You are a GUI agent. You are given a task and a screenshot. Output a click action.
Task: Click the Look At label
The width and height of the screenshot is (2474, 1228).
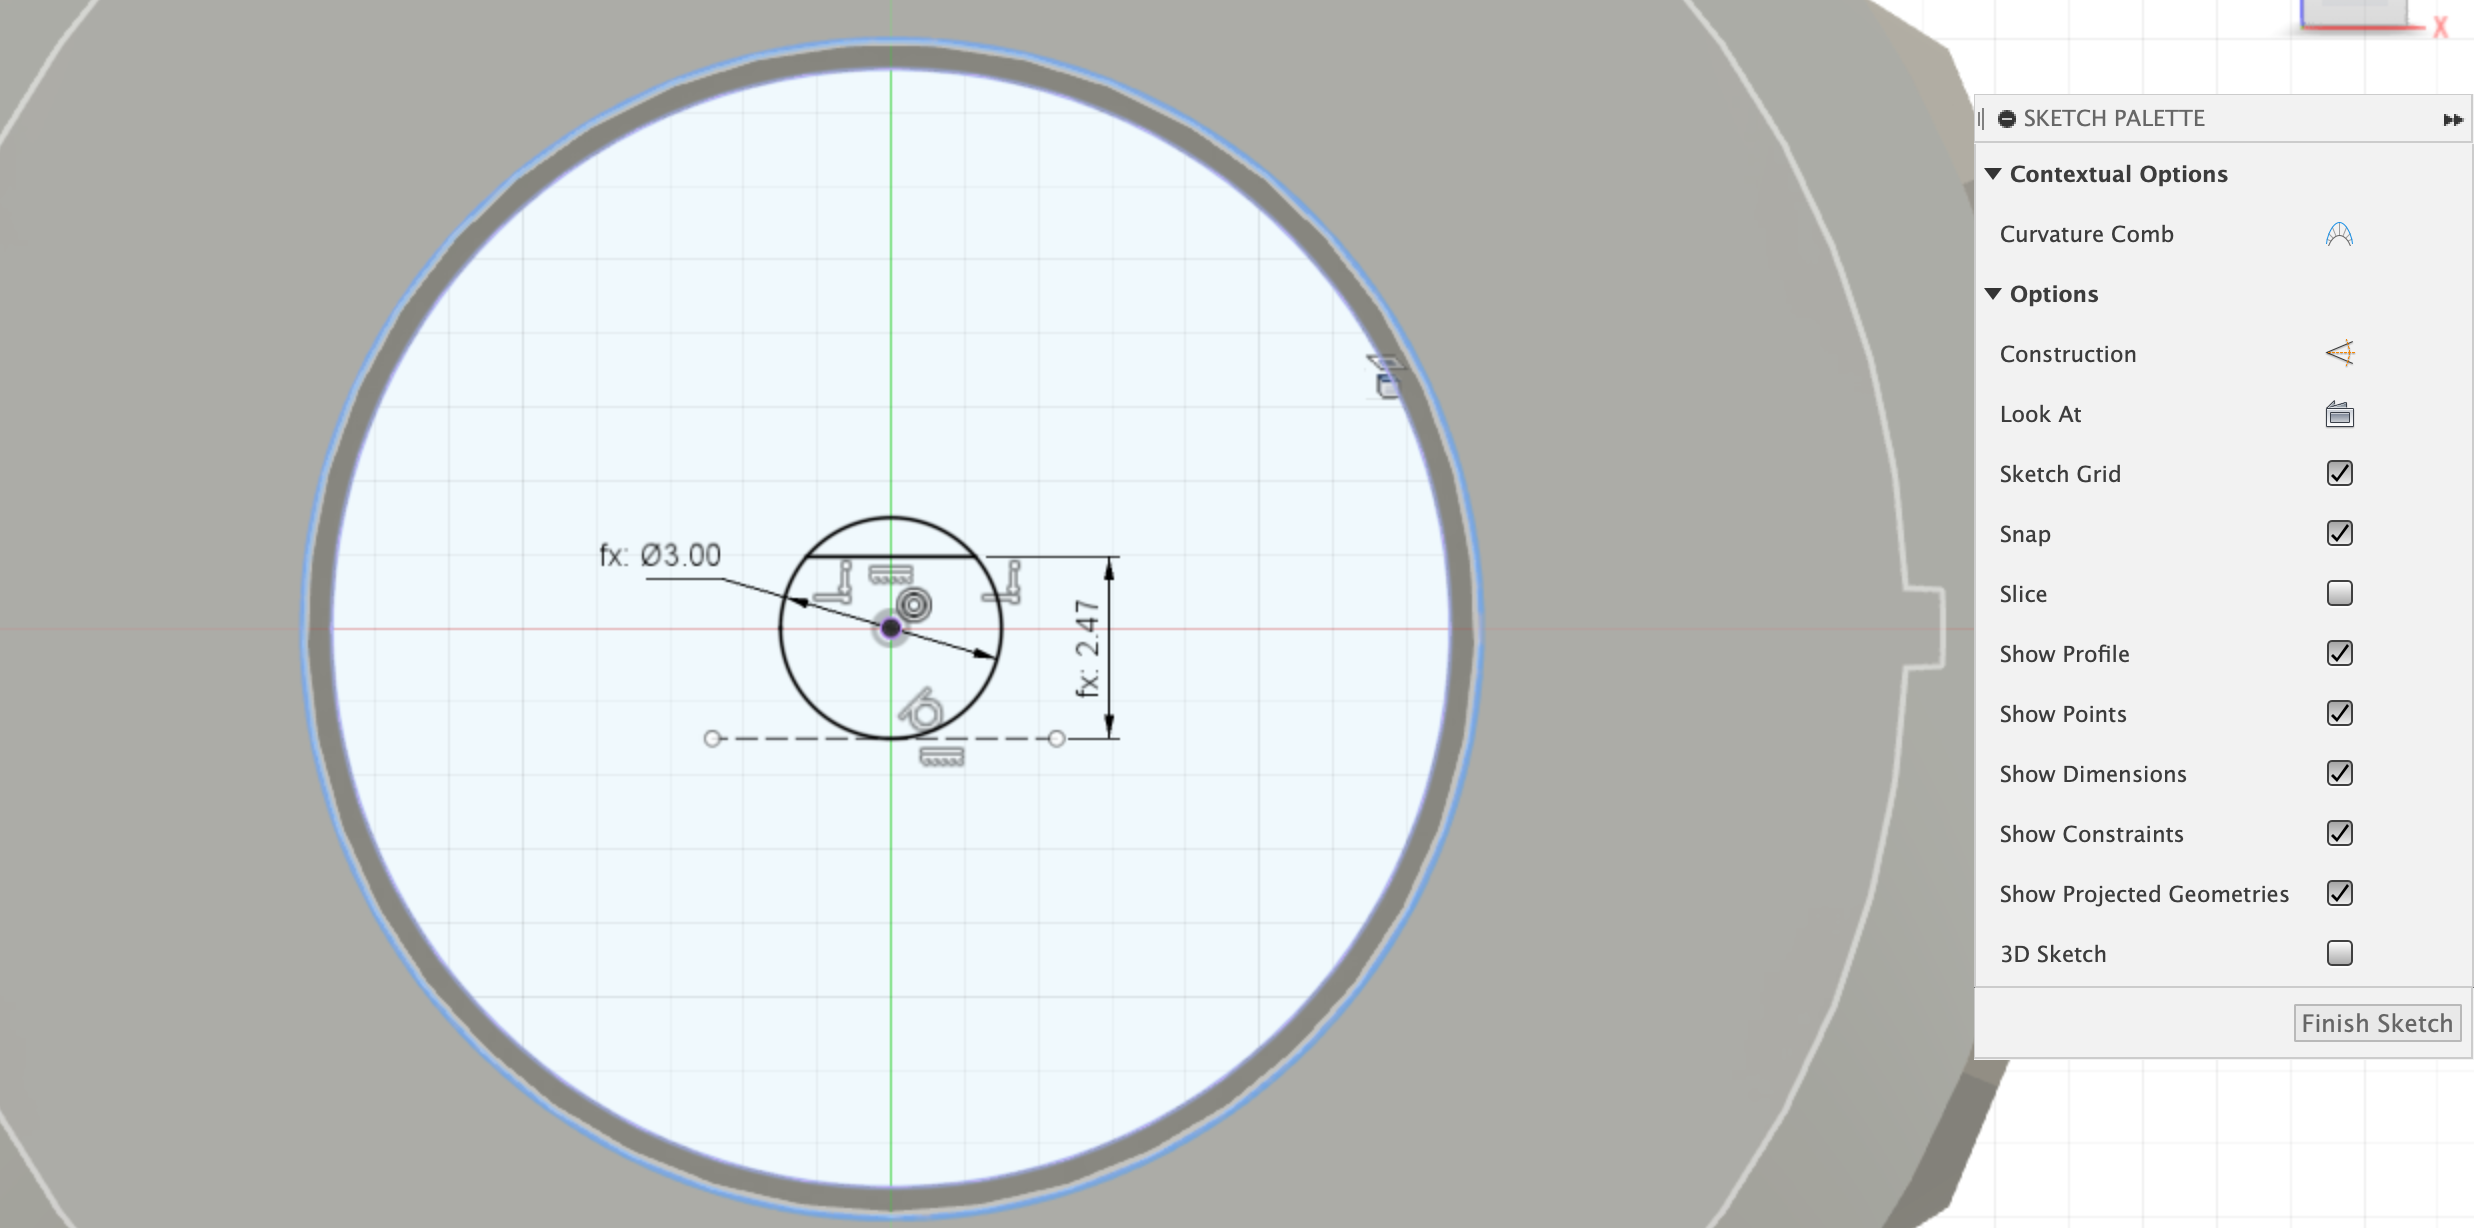[2040, 414]
